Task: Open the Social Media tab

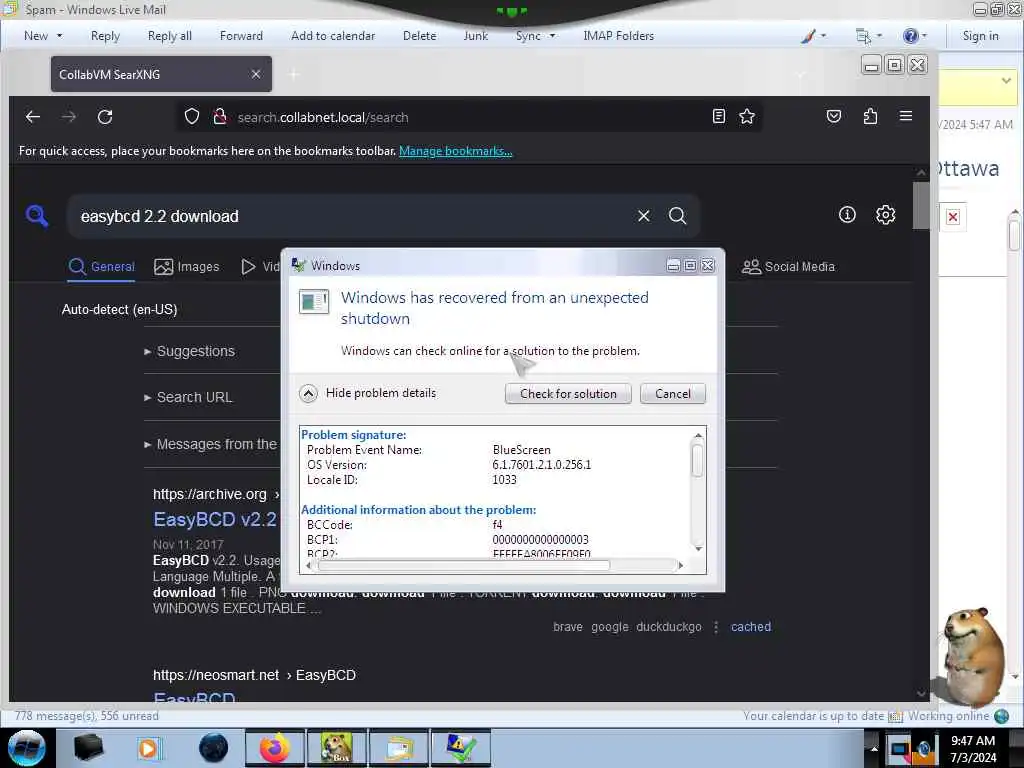Action: (788, 266)
